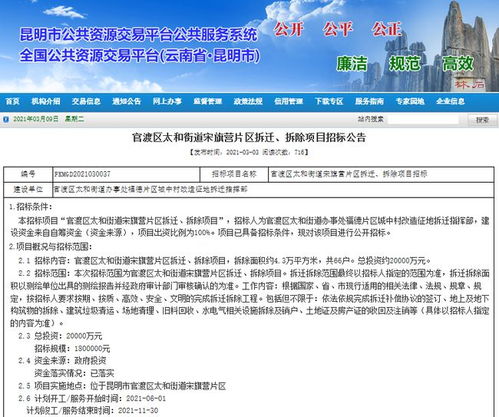Click the 昆明市公共资源交易平台公共服务系统 banner title
The width and height of the screenshot is (499, 417).
pos(139,35)
